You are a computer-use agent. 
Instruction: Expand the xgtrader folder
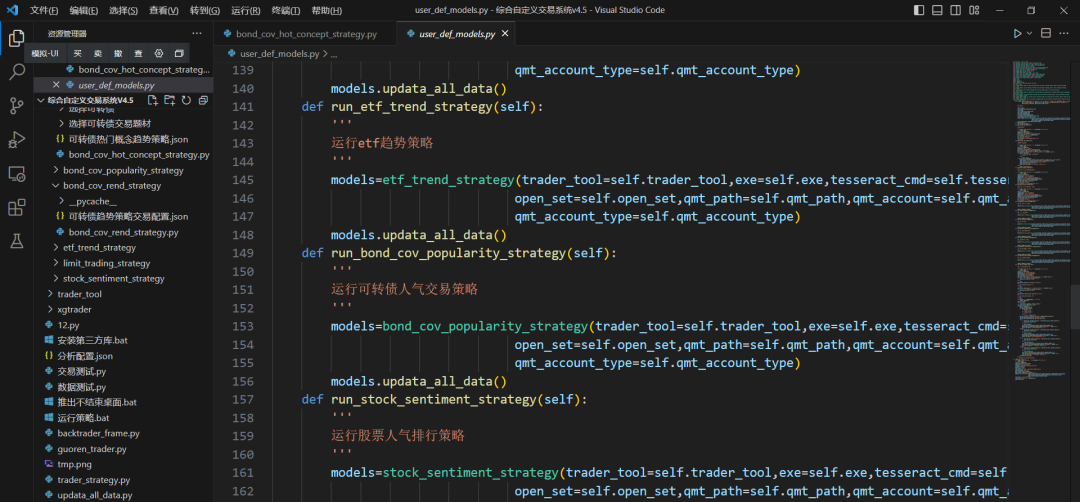[74, 309]
